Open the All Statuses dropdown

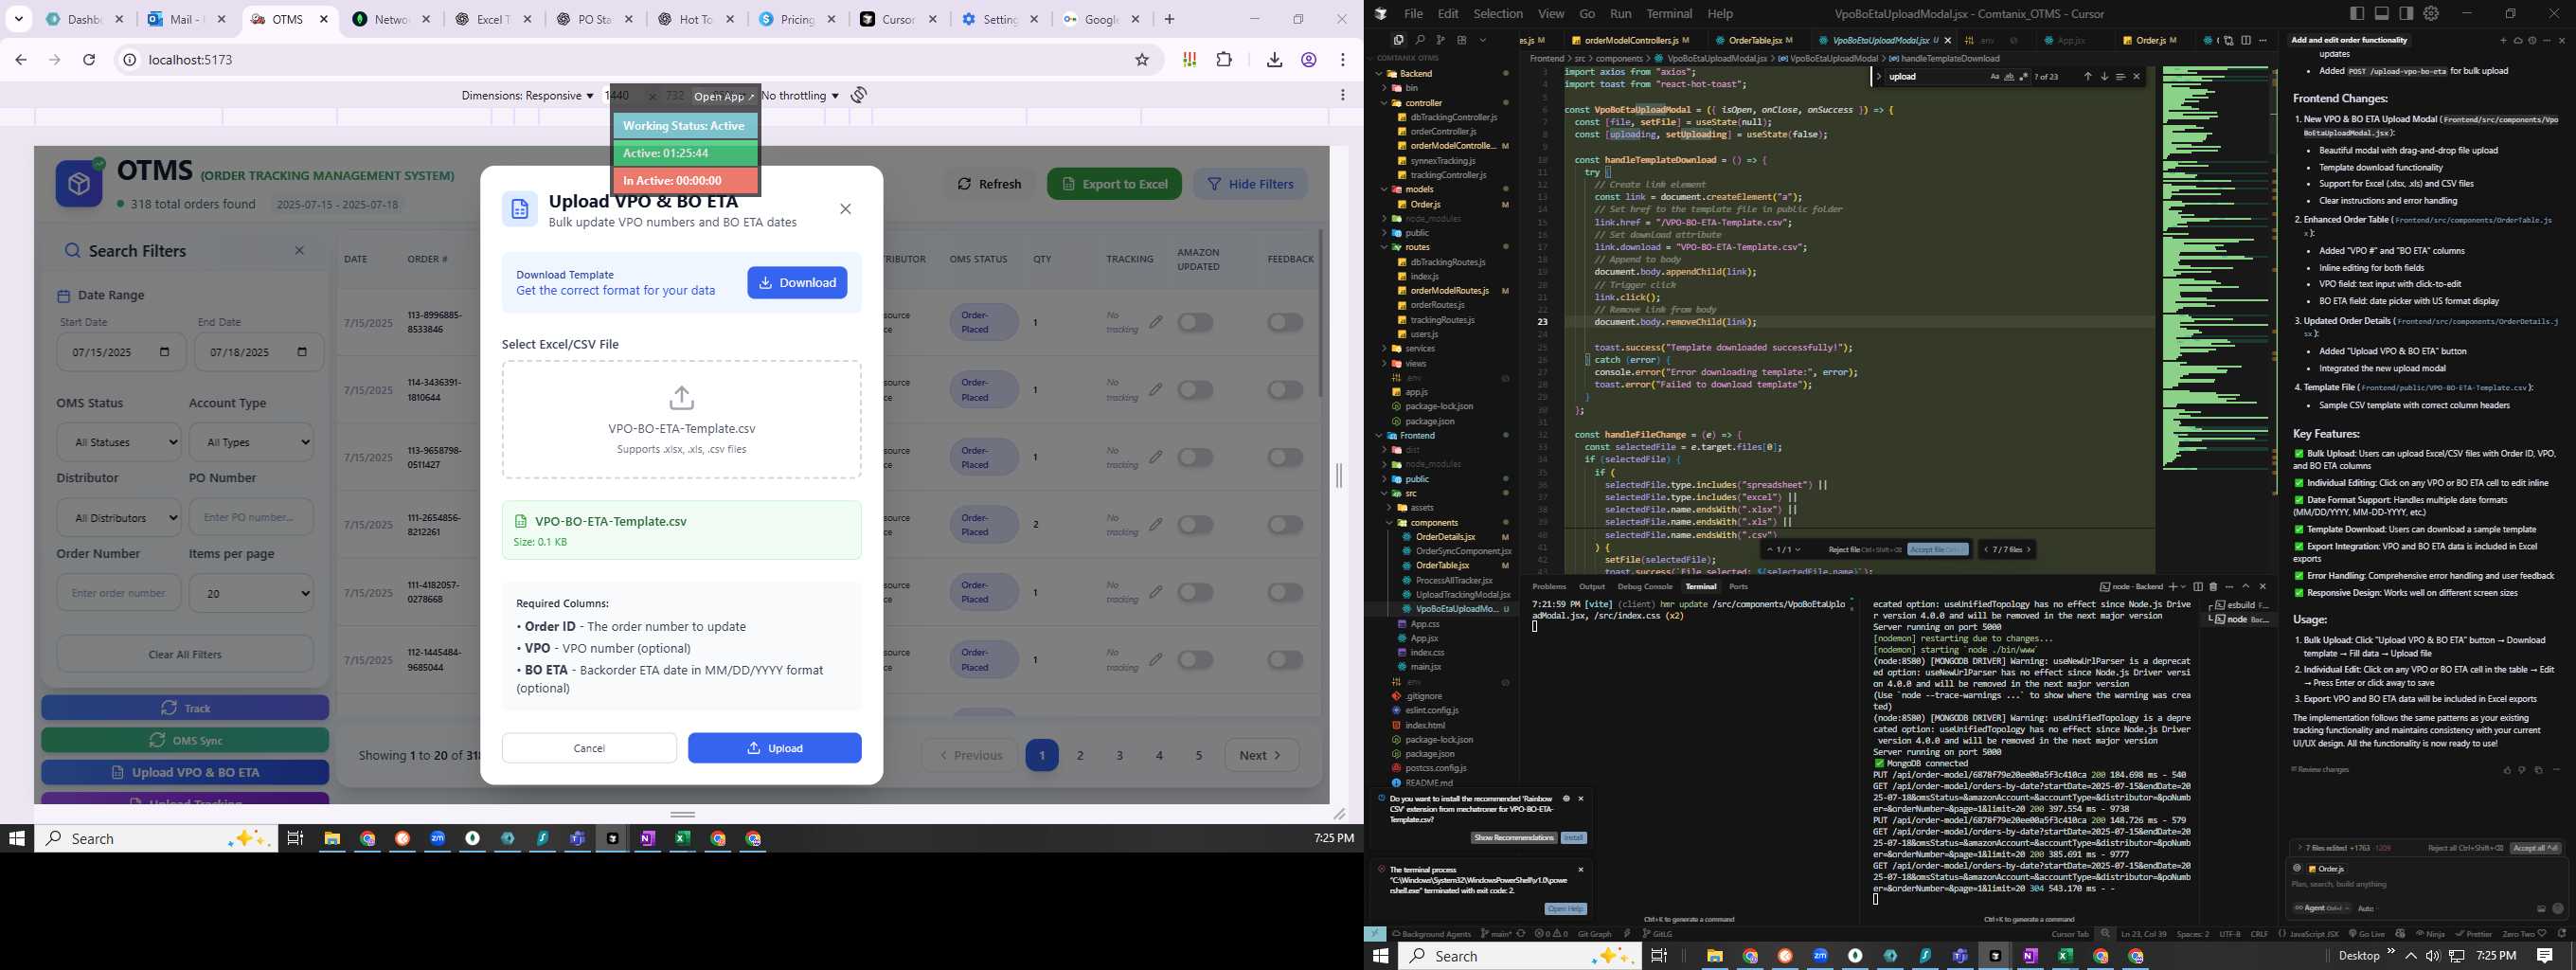pyautogui.click(x=118, y=442)
